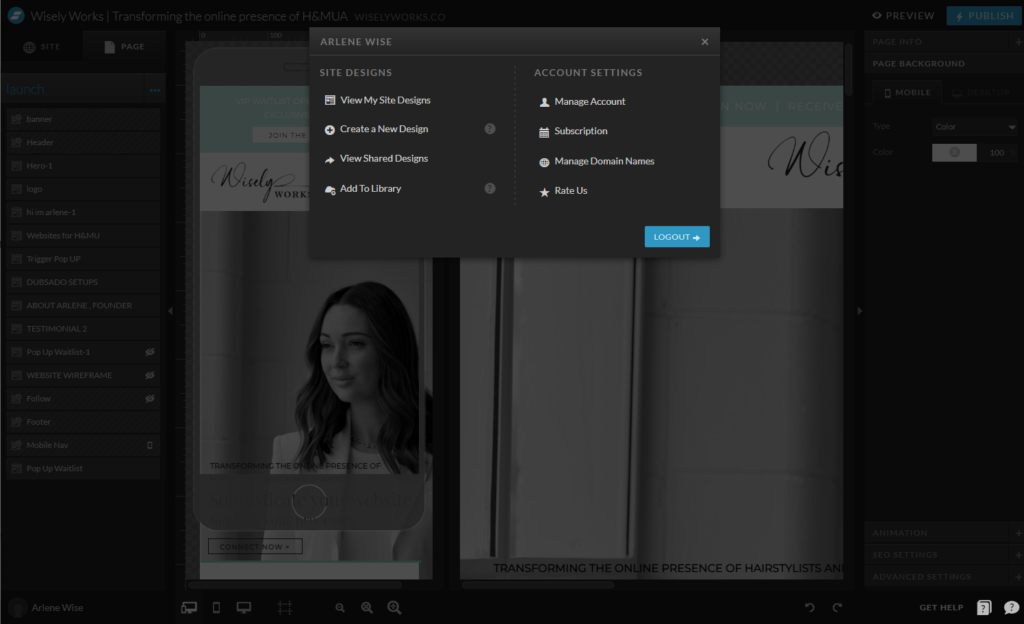Screen dimensions: 1024x624
Task: Select the Trigger Pop UP section
Action: 83,258
